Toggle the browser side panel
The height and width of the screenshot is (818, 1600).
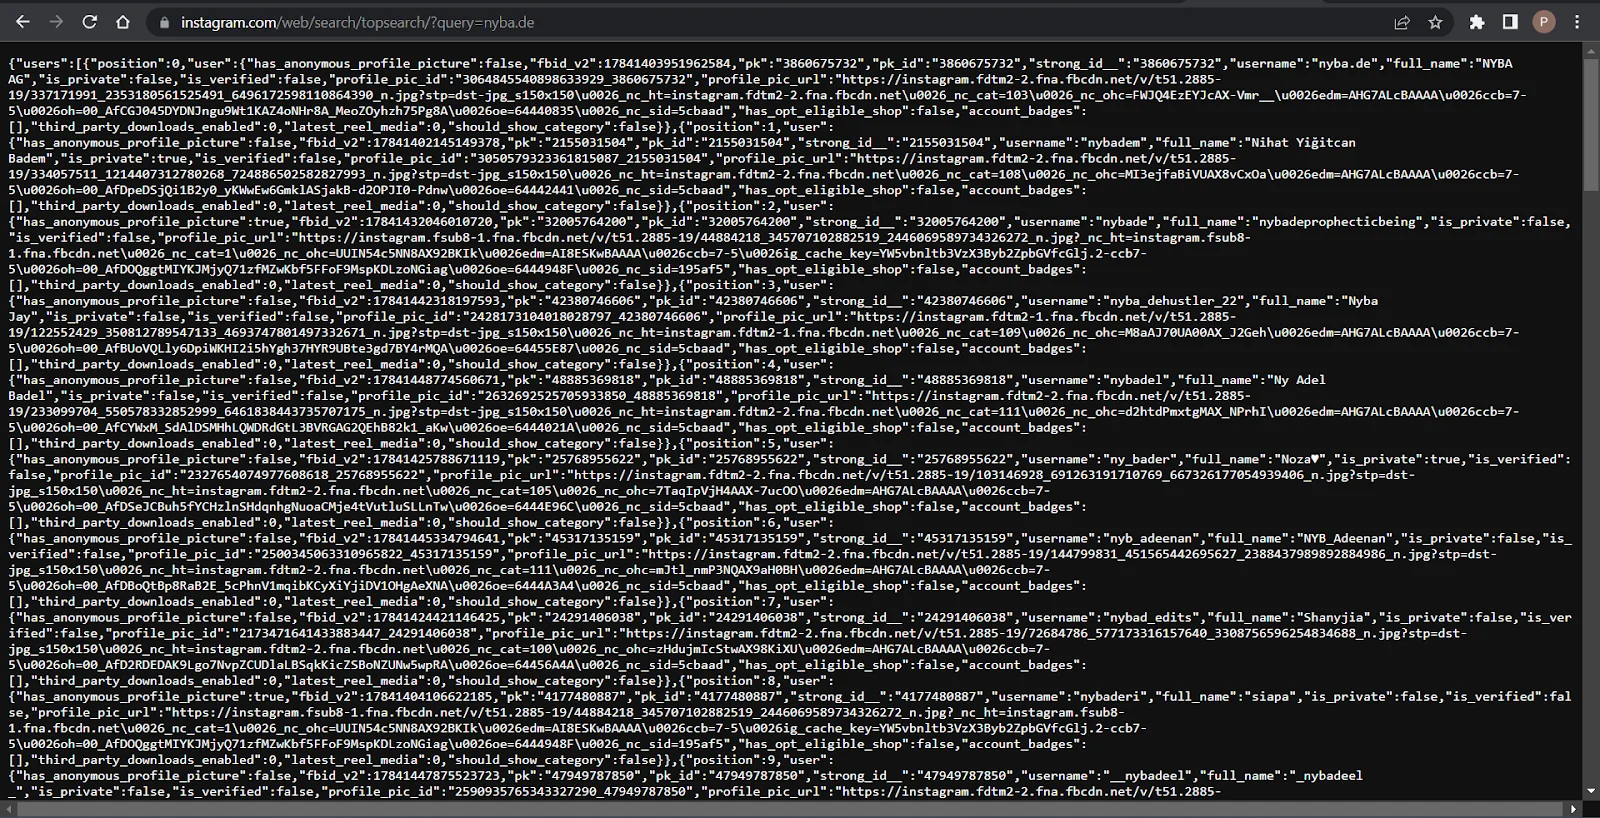click(1510, 22)
